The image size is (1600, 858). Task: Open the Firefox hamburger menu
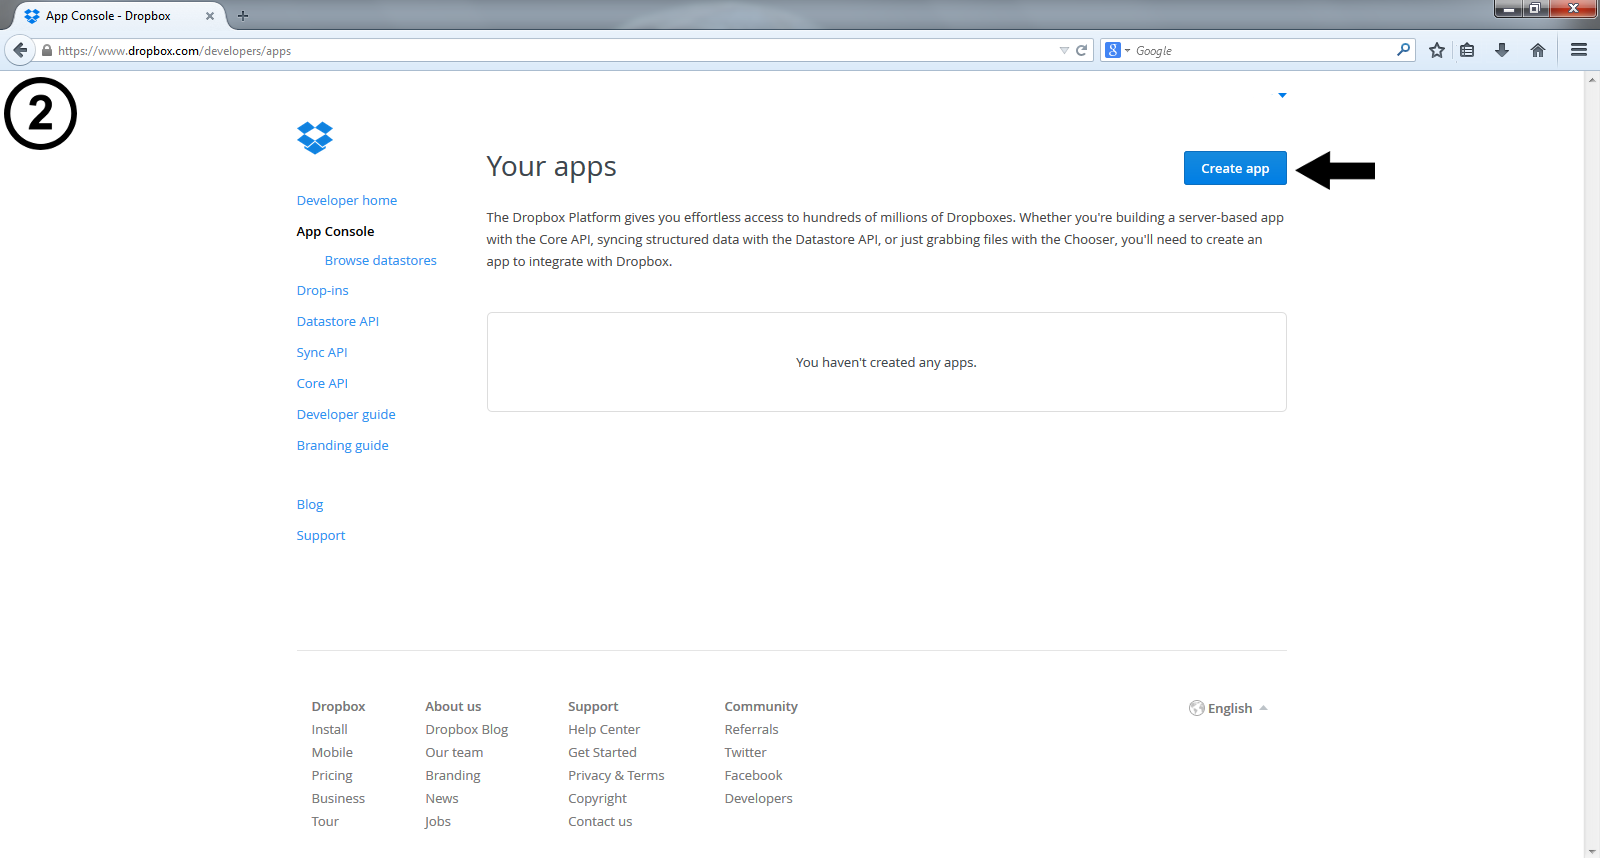(1579, 50)
